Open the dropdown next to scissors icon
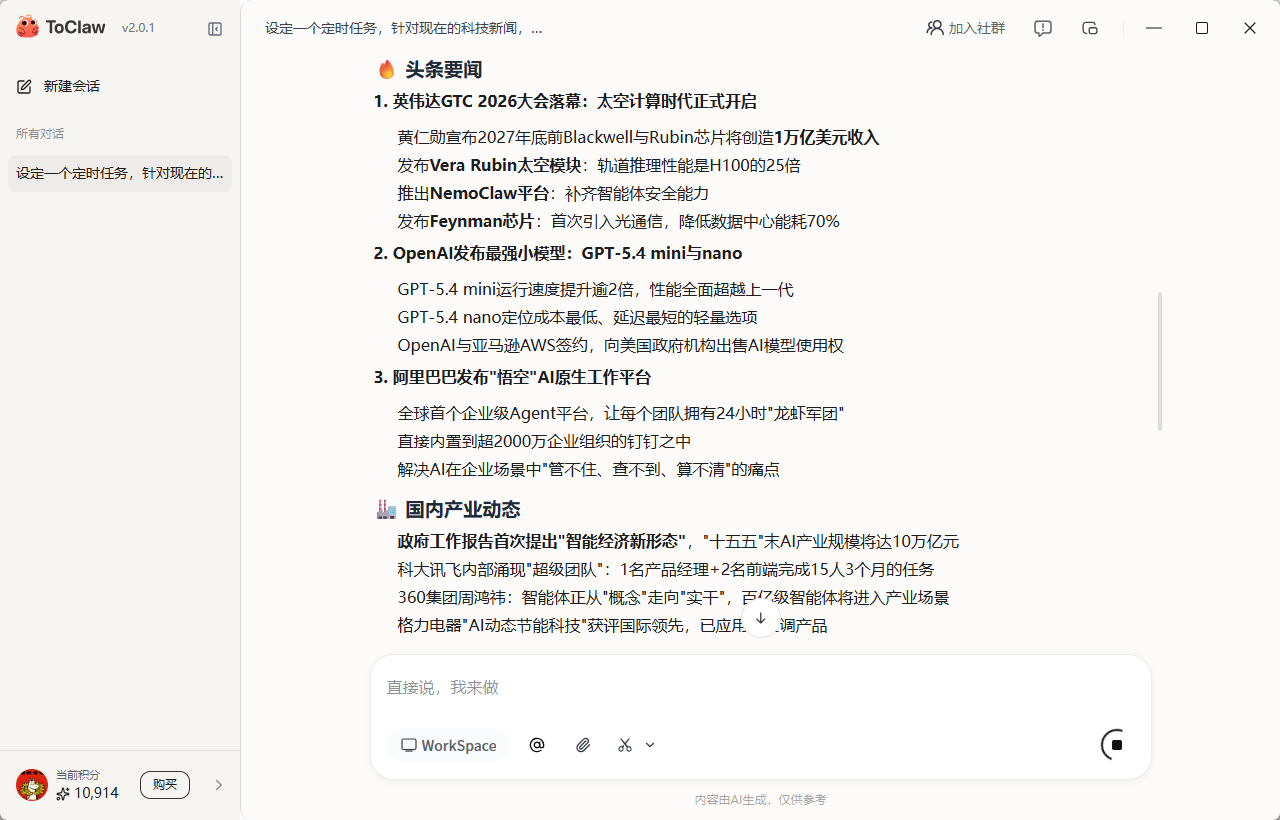Screen dimensions: 1280x820 pos(649,745)
